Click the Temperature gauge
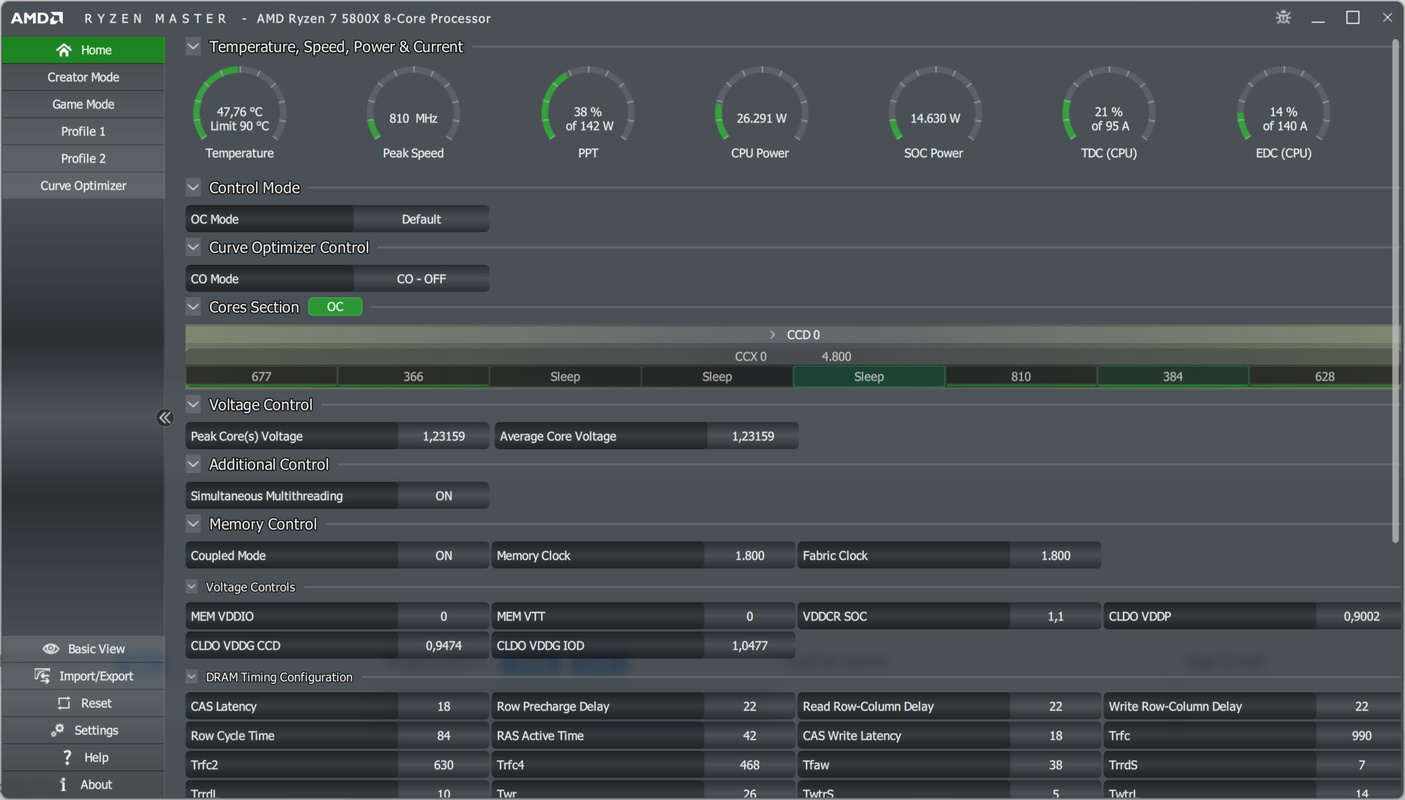Image resolution: width=1405 pixels, height=800 pixels. coord(239,112)
